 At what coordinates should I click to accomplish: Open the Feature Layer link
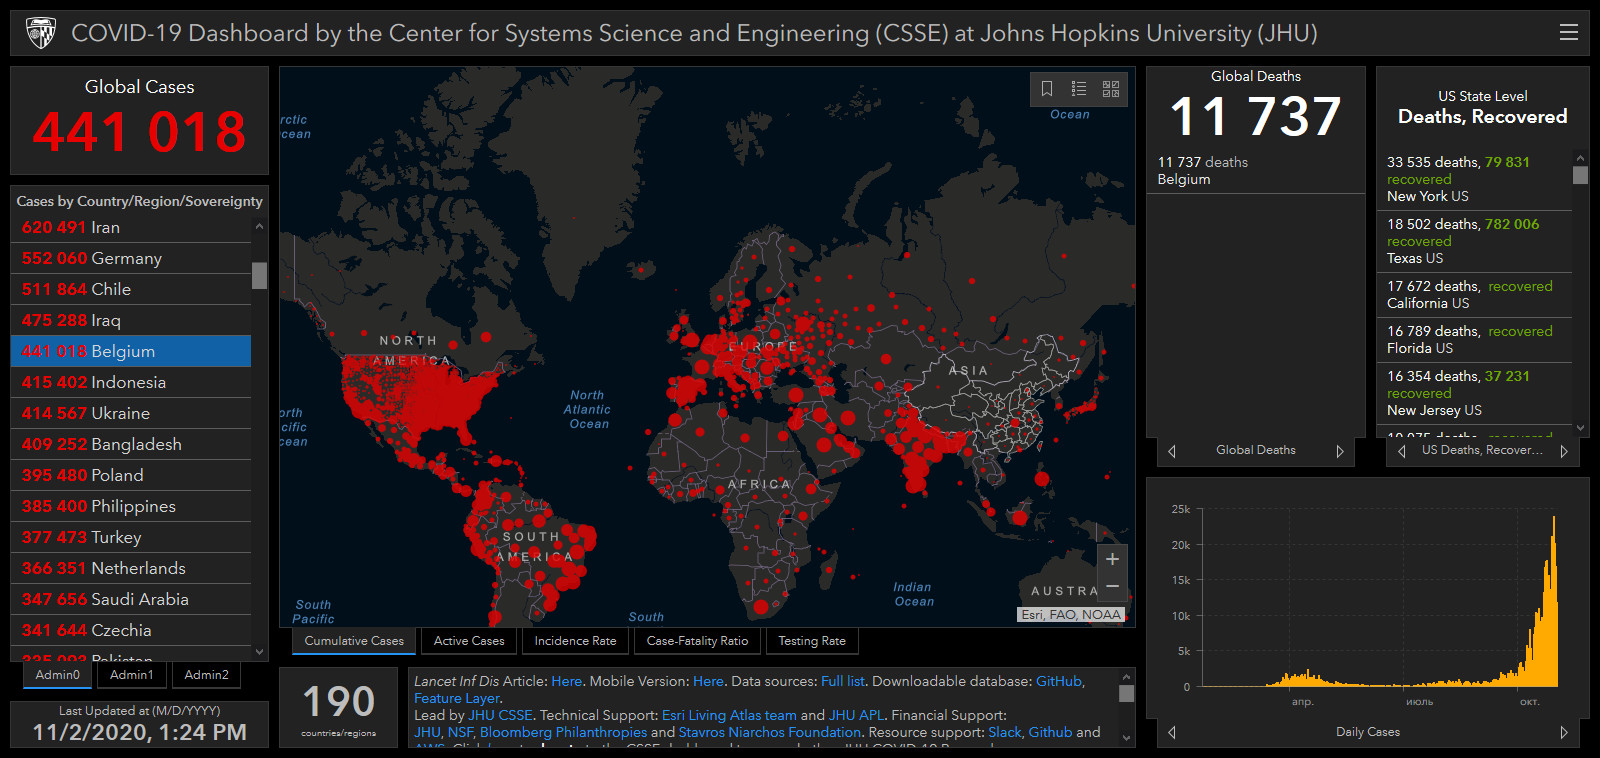coord(457,698)
